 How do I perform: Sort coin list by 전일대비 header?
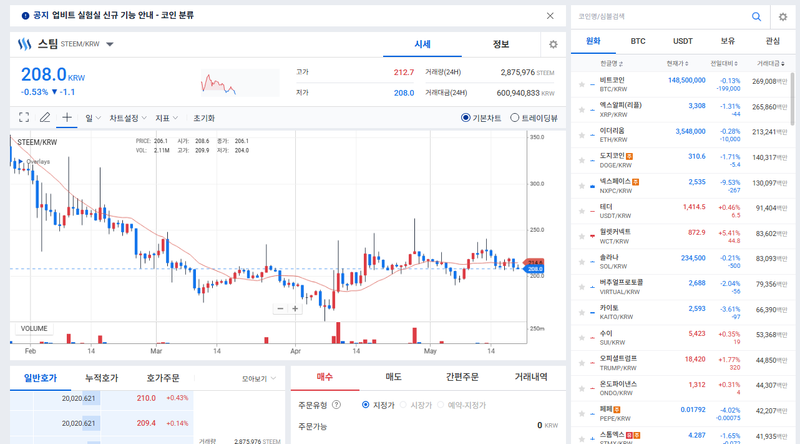click(x=724, y=64)
